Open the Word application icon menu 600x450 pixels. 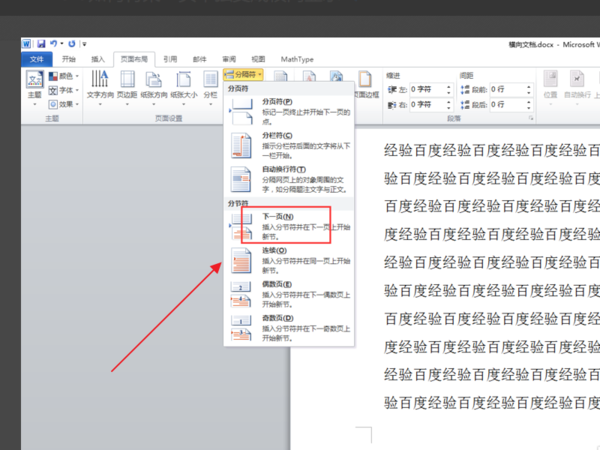pyautogui.click(x=26, y=44)
